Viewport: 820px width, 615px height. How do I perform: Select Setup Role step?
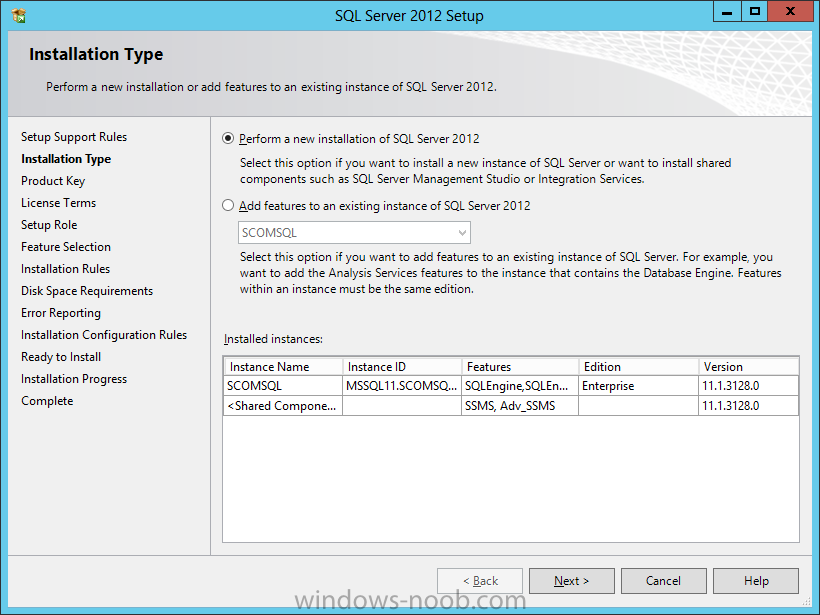coord(49,225)
